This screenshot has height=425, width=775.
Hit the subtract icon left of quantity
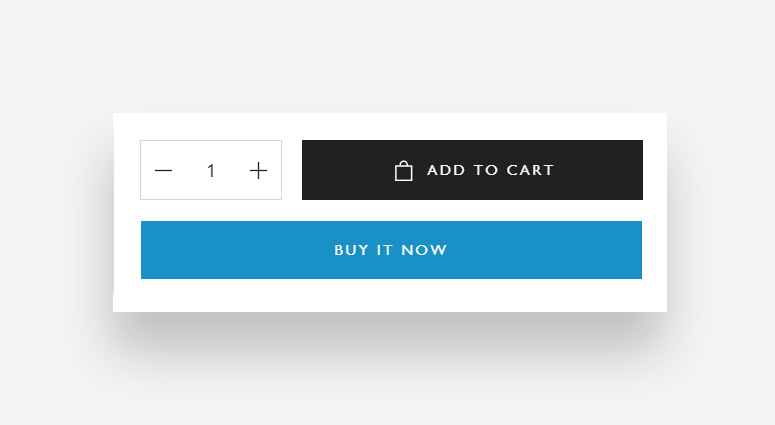point(164,171)
